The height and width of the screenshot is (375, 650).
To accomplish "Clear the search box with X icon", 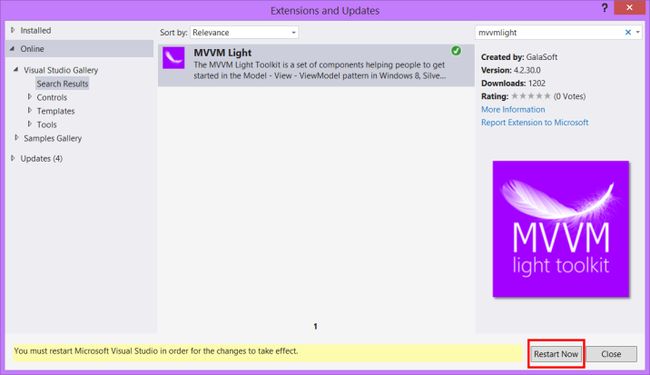I will tap(628, 32).
